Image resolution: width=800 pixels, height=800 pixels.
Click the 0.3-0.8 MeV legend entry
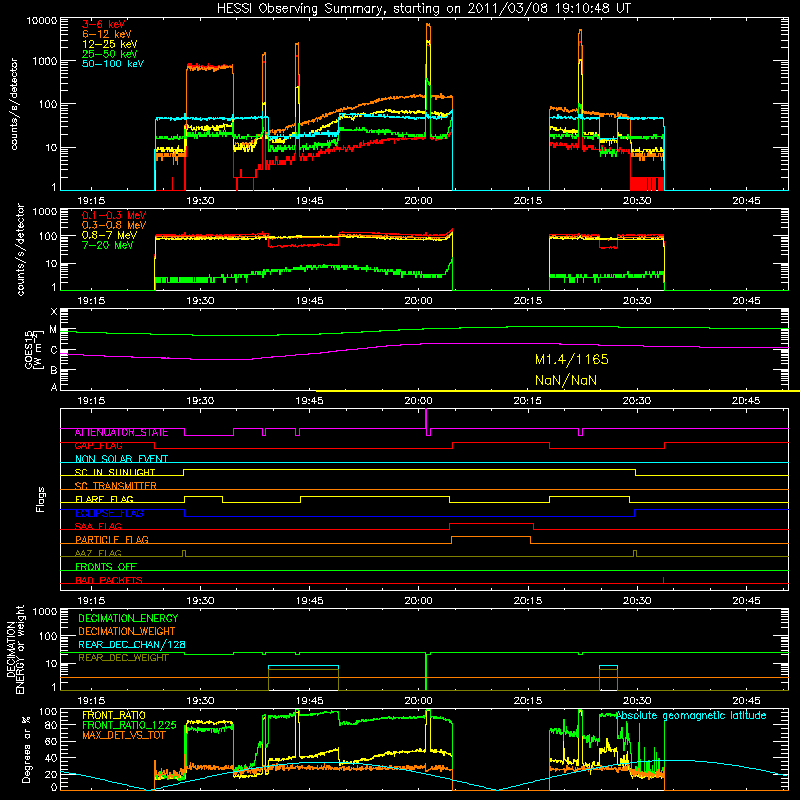pyautogui.click(x=114, y=225)
